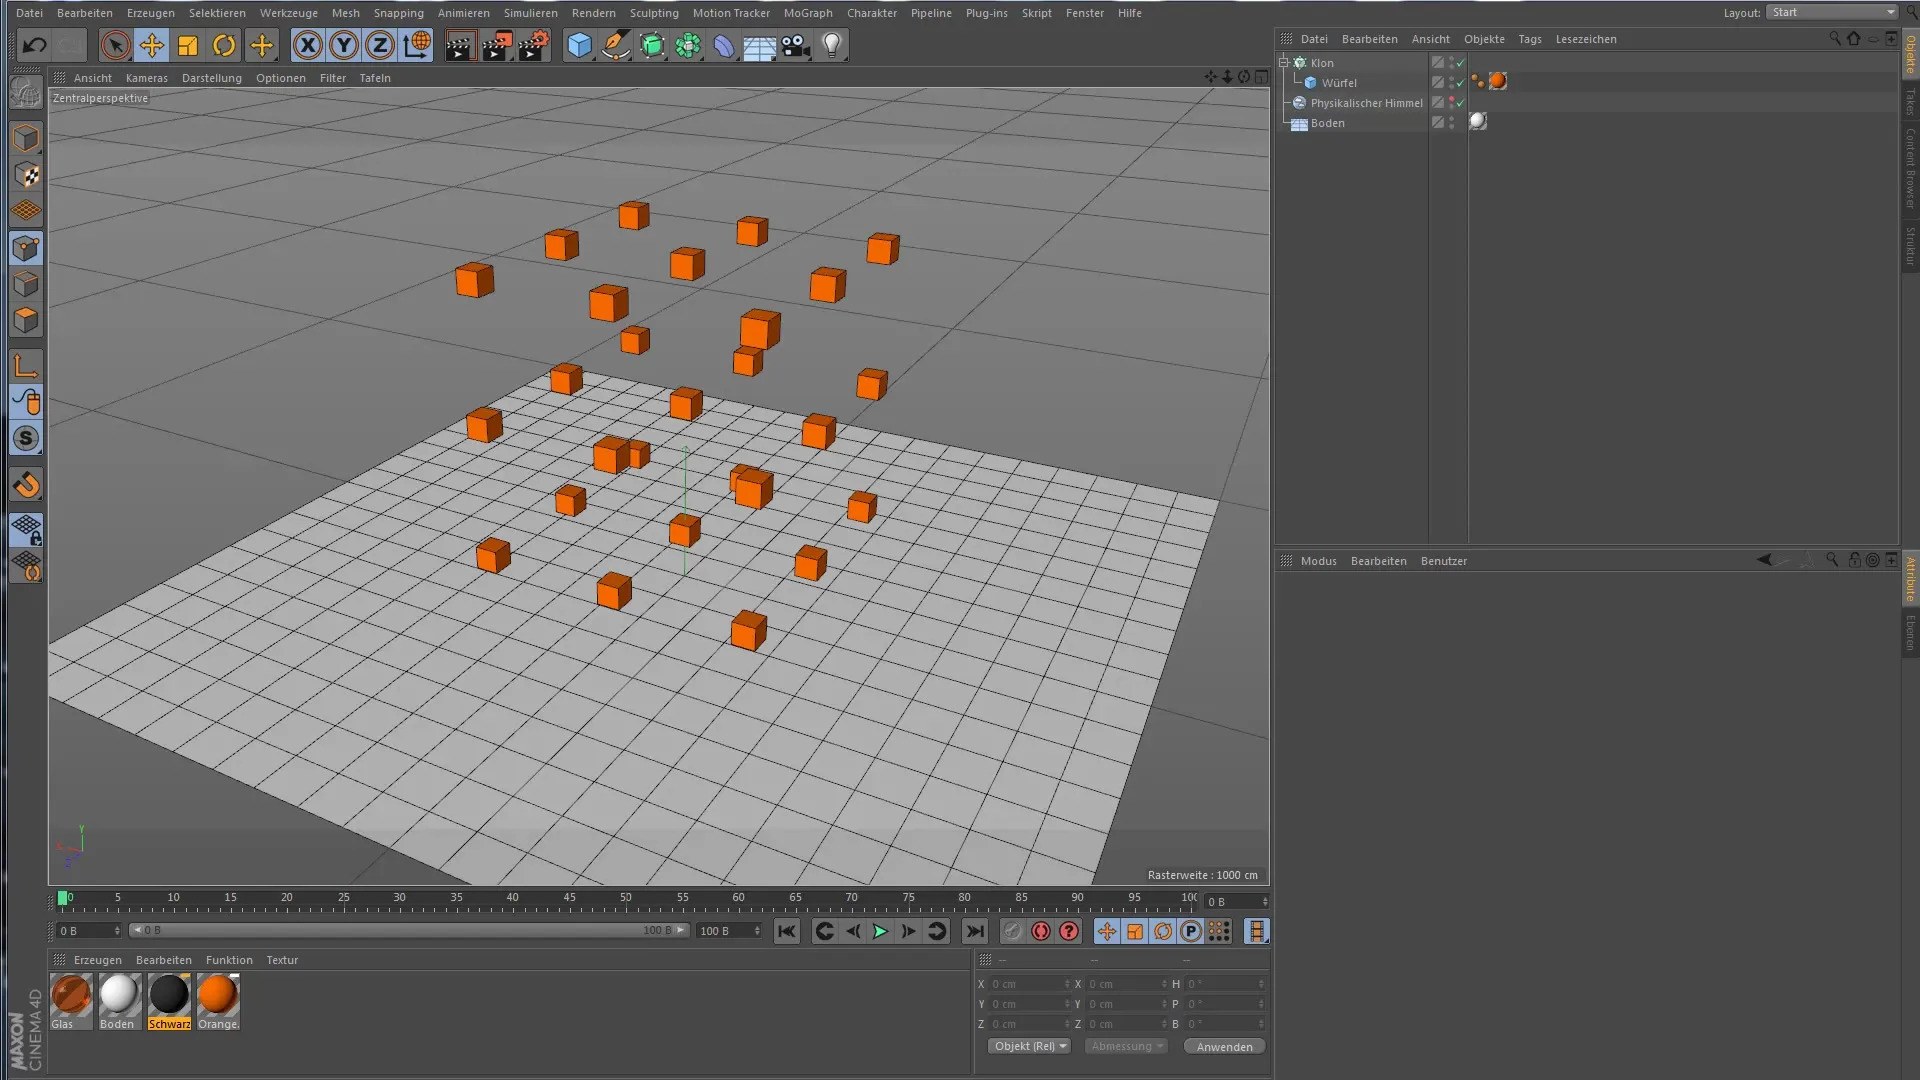Click the Undo arrow icon
The width and height of the screenshot is (1920, 1080).
[34, 45]
